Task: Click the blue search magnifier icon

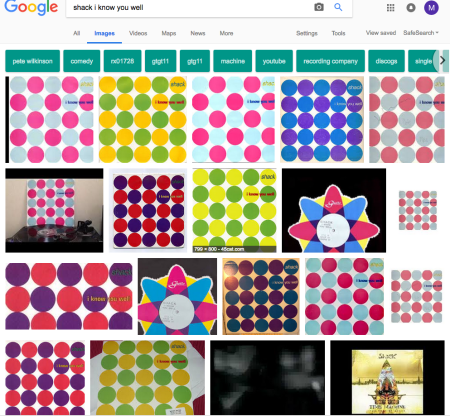Action: [x=338, y=7]
